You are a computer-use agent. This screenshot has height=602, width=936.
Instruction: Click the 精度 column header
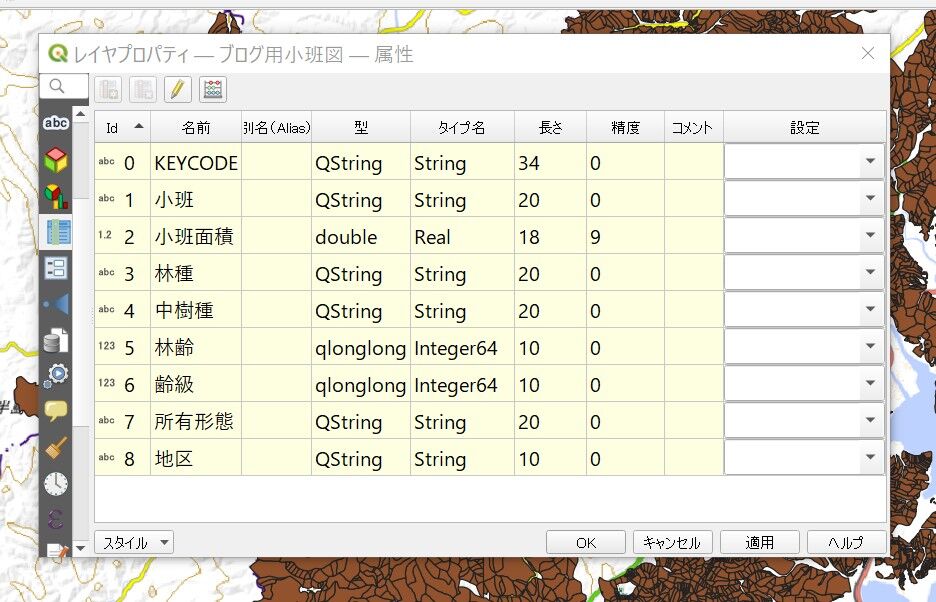coord(626,127)
